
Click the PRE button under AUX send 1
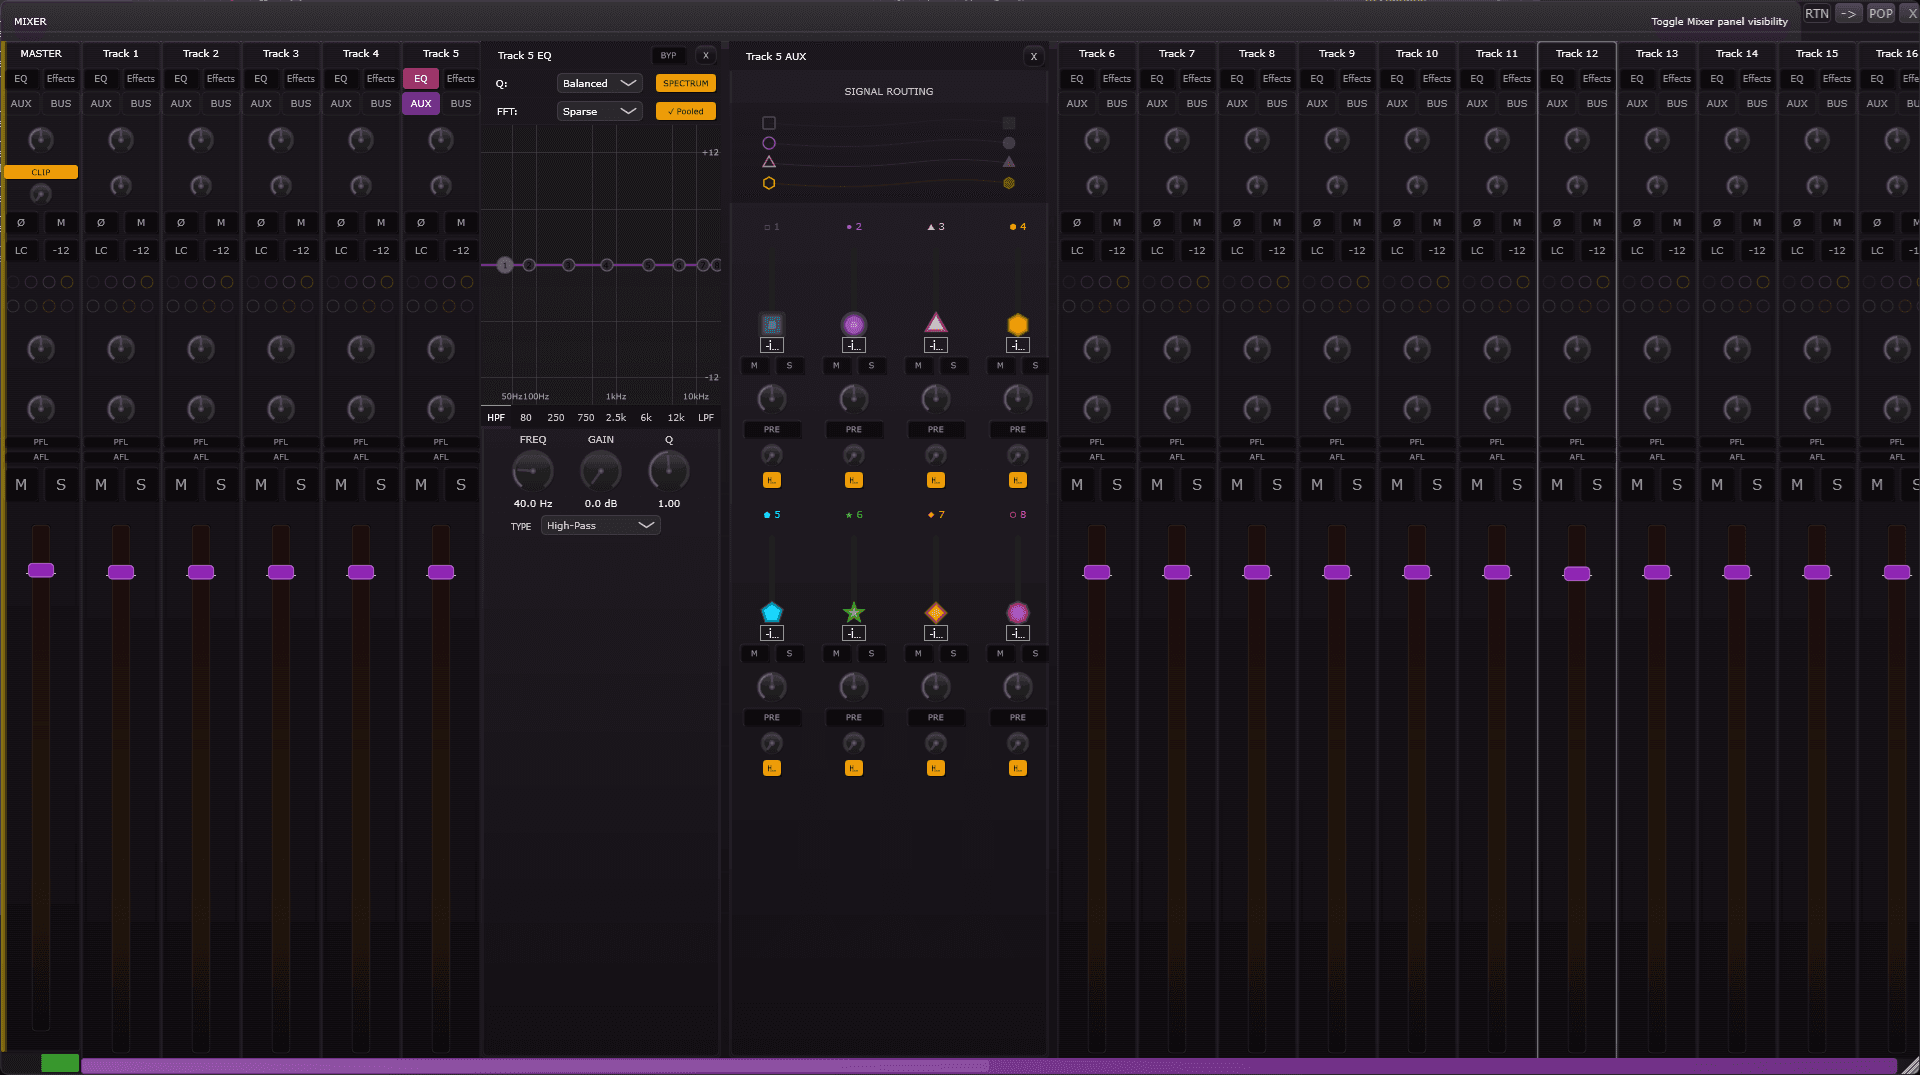click(x=771, y=429)
